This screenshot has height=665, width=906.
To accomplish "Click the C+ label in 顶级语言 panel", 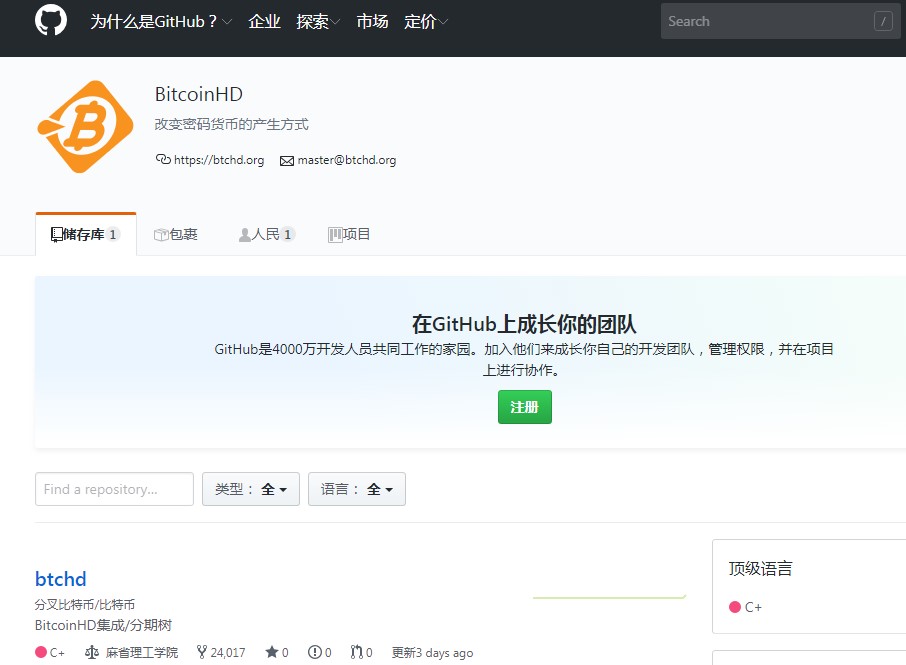I will coord(753,607).
